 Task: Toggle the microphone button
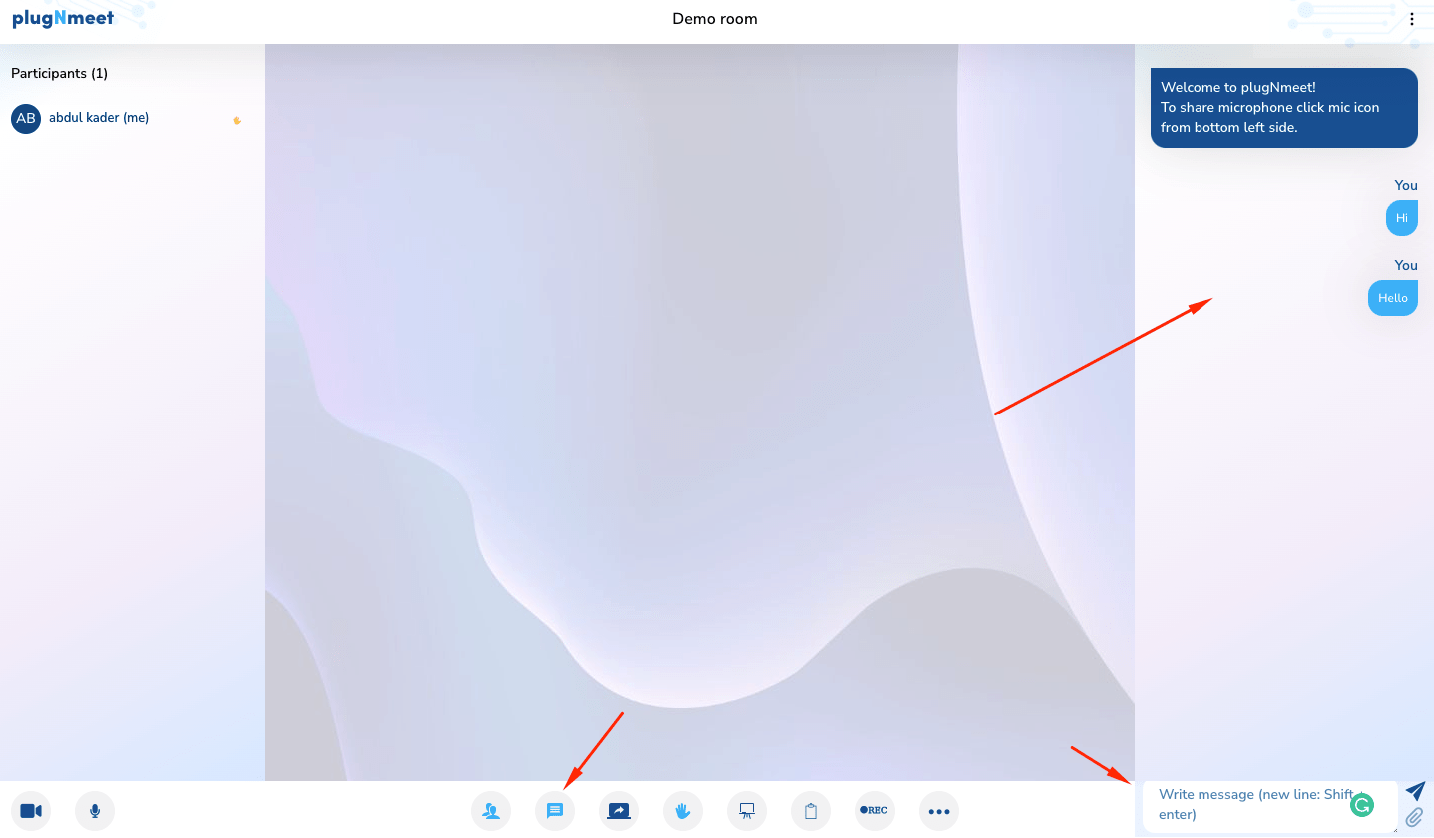pos(95,811)
